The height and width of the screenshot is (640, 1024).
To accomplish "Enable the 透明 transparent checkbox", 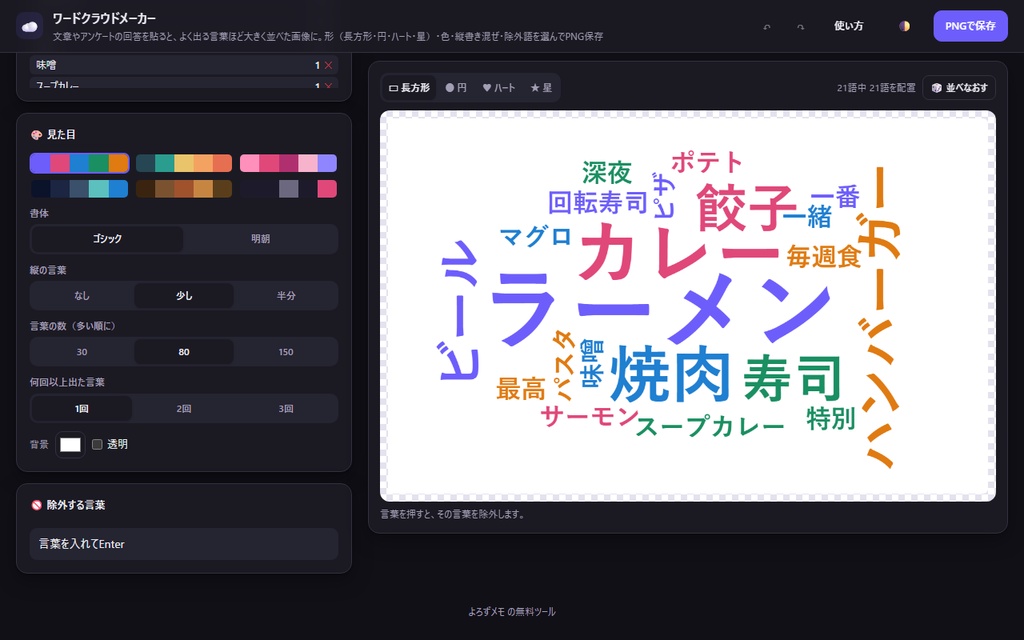I will 97,445.
